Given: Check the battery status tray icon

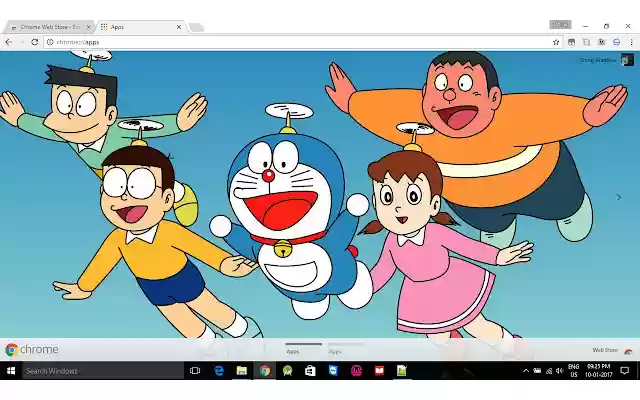Looking at the screenshot, I should pyautogui.click(x=538, y=371).
